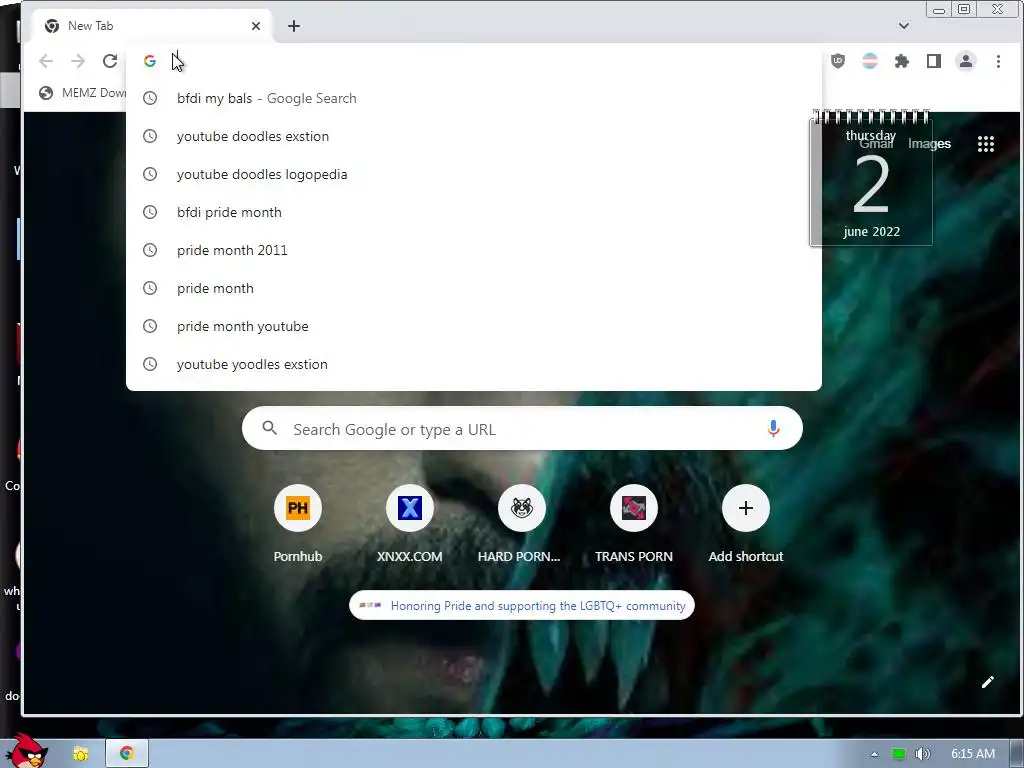1024x768 pixels.
Task: Click the Google G icon in address bar
Action: [150, 61]
